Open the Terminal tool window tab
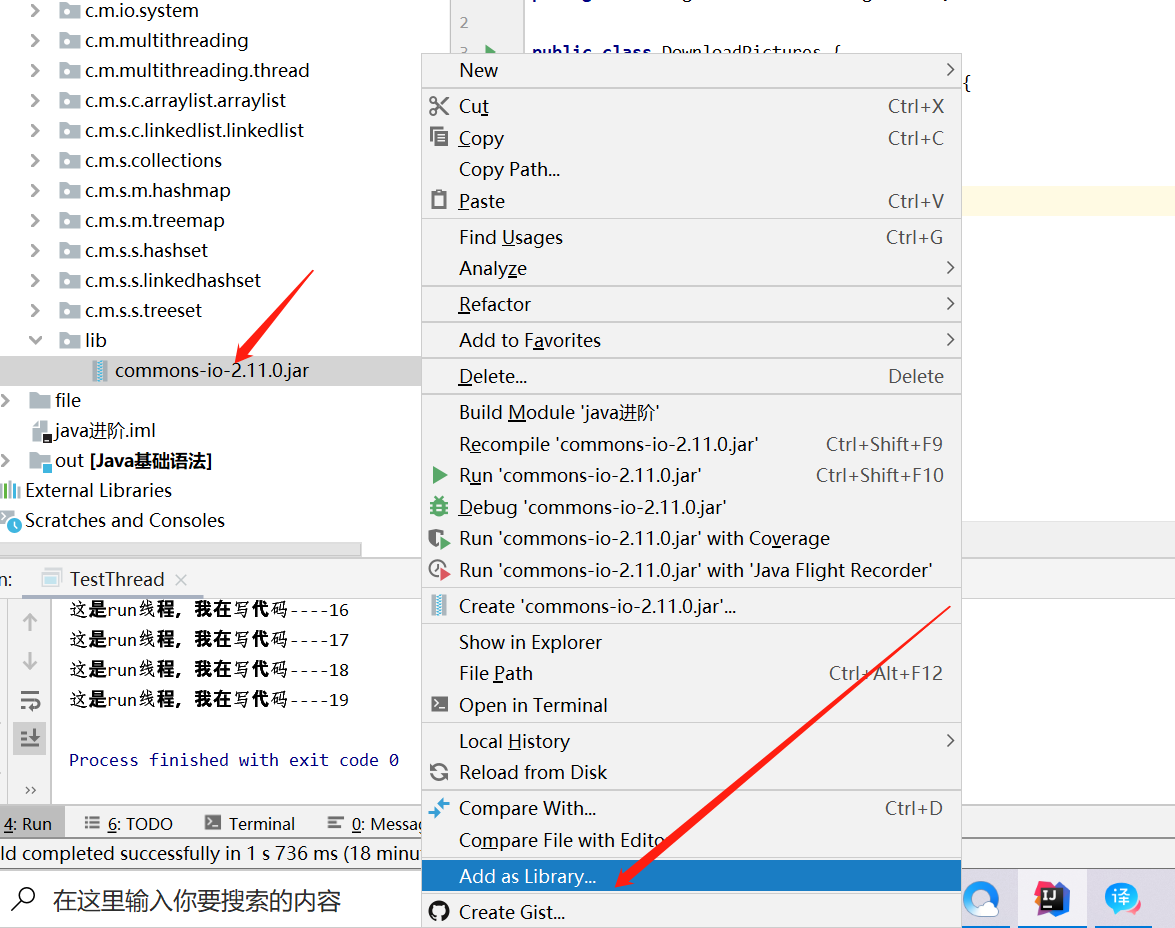Viewport: 1175px width, 928px height. 250,824
